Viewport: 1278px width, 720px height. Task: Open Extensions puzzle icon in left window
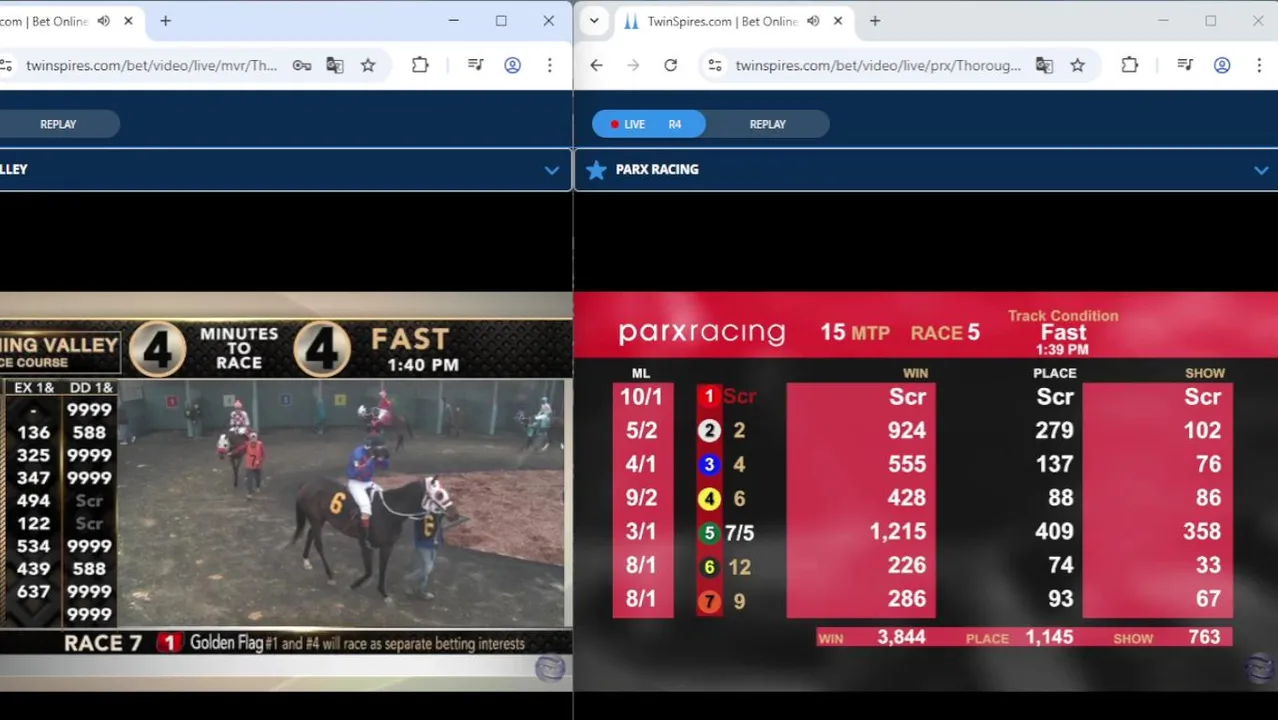pos(420,65)
